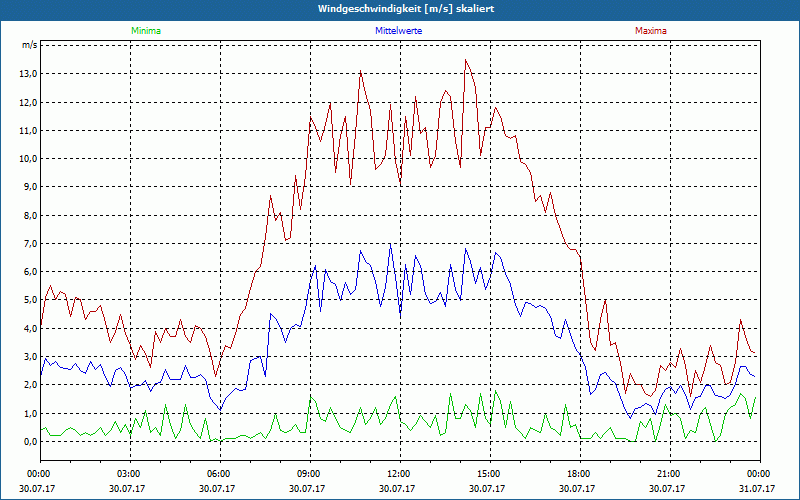Viewport: 800px width, 500px height.
Task: Click the 9,0 y-axis value
Action: (x=32, y=187)
